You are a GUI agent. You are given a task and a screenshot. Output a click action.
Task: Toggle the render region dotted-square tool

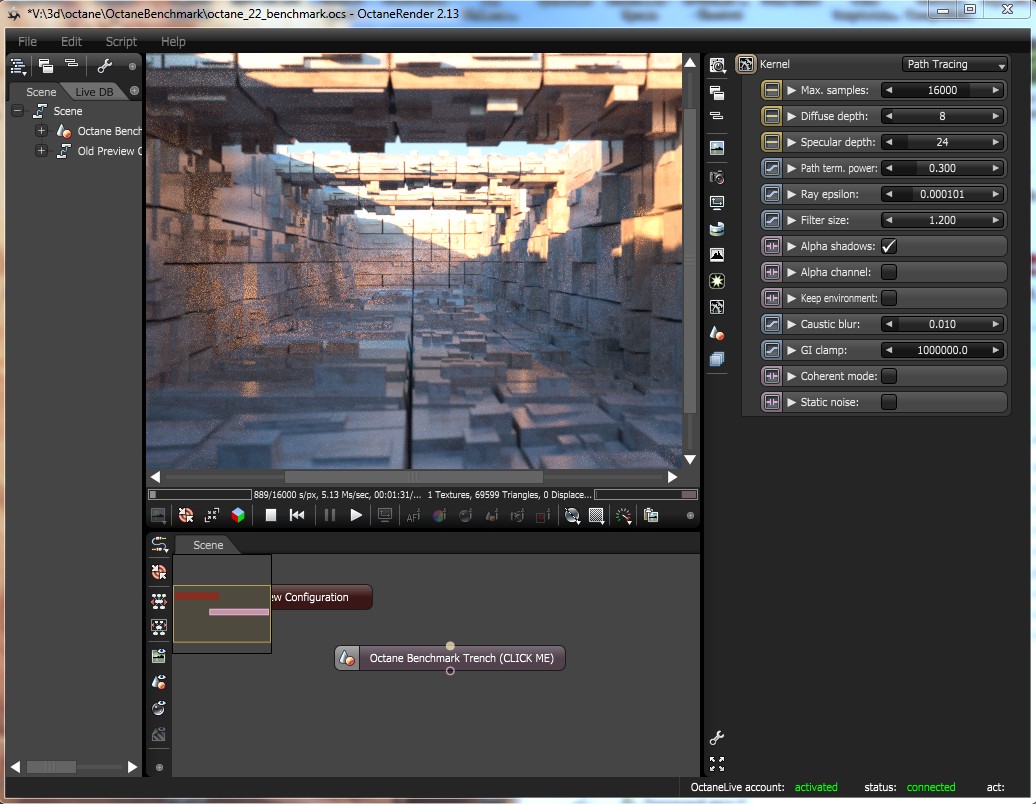(x=597, y=515)
